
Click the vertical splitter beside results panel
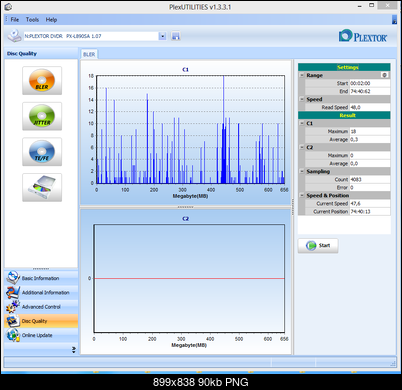tap(293, 207)
